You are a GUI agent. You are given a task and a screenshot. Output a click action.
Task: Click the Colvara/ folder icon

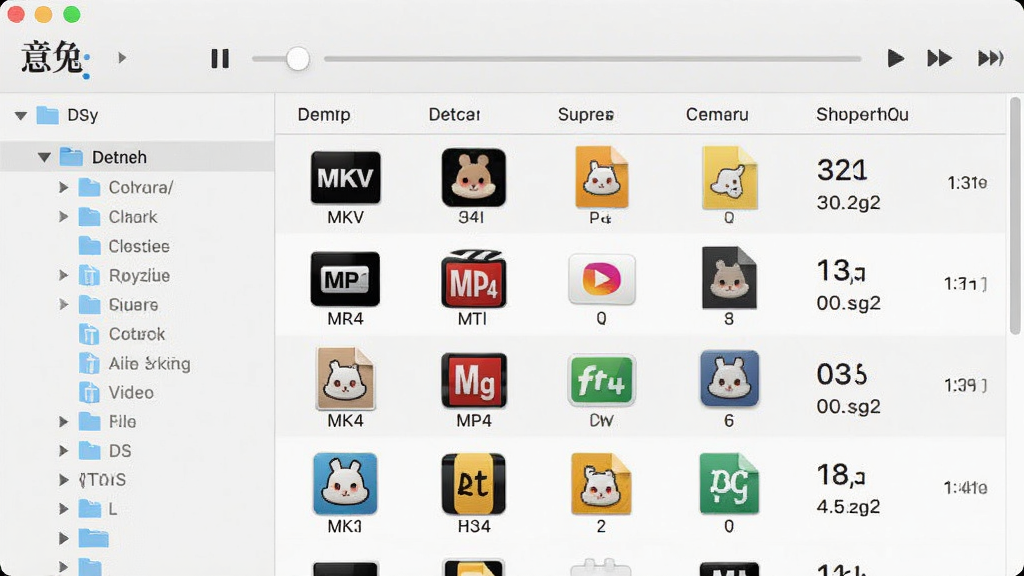click(89, 187)
